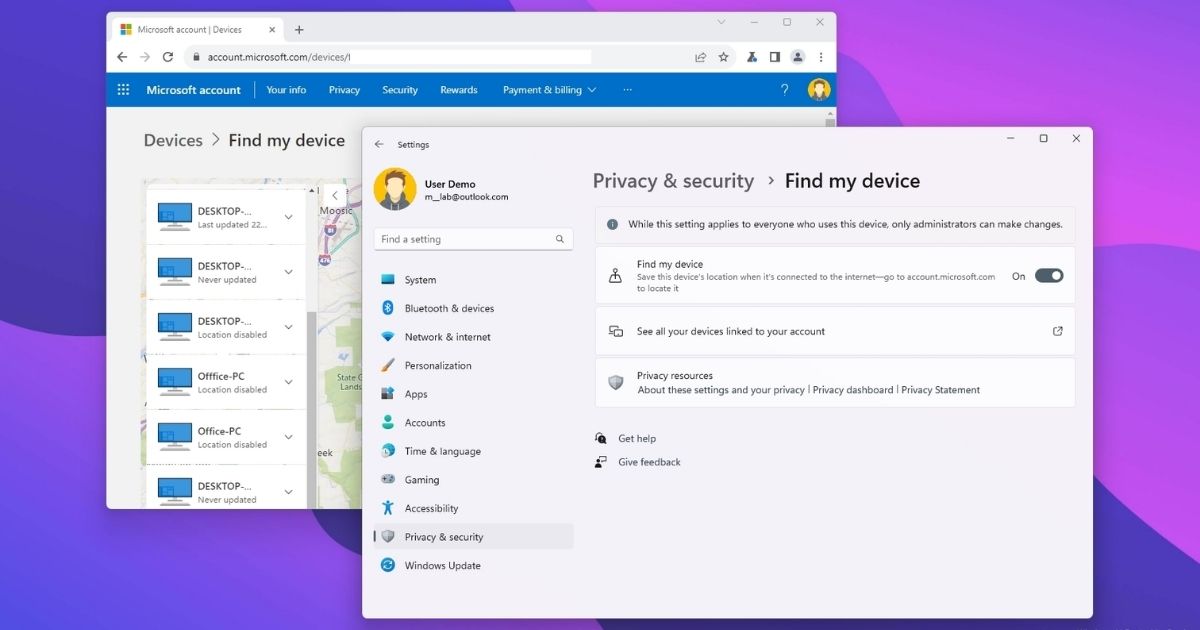Click the User Demo profile avatar

click(x=395, y=189)
